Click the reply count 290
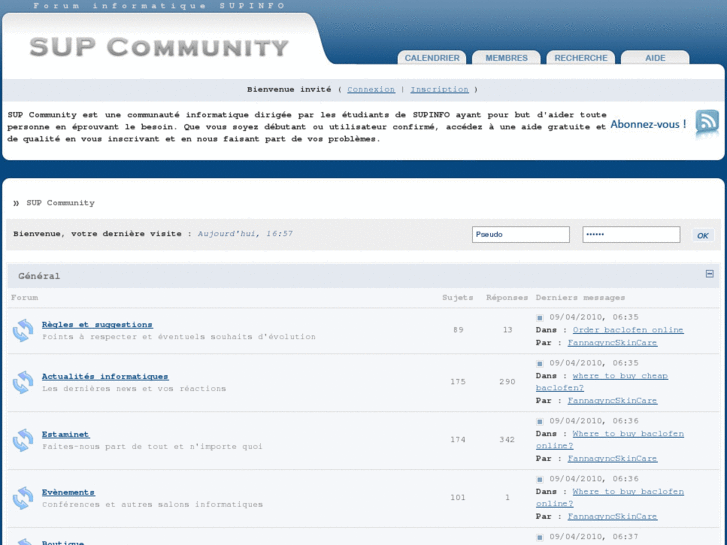 point(507,382)
